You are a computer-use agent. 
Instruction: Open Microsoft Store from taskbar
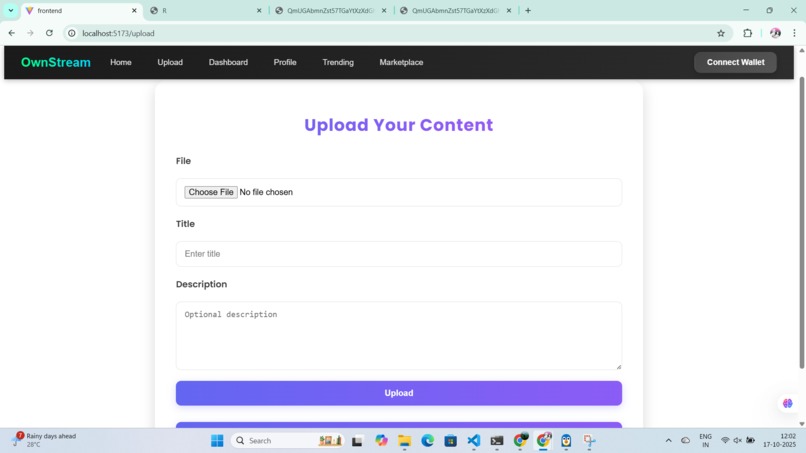point(451,441)
